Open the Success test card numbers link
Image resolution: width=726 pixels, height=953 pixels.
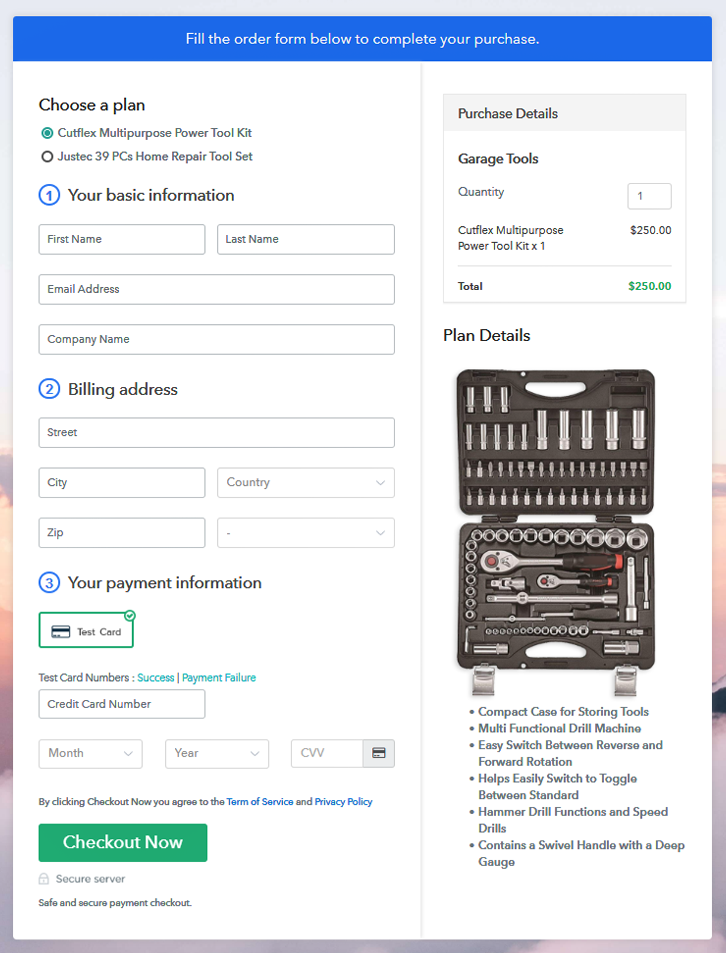tap(156, 678)
